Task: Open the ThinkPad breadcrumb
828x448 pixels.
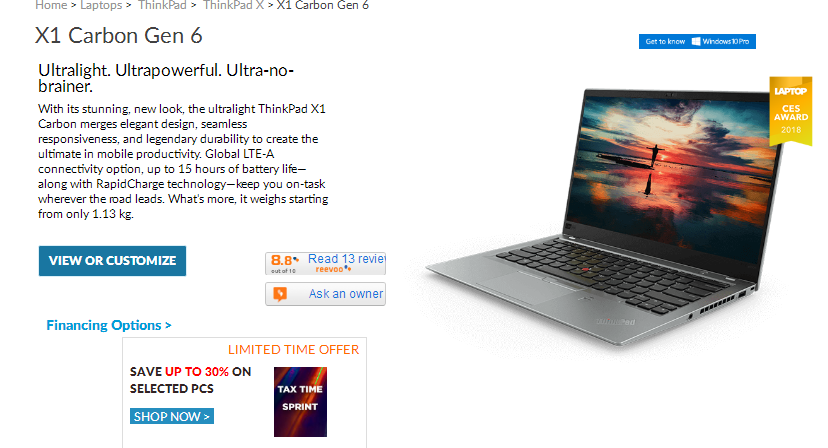Action: click(x=162, y=5)
